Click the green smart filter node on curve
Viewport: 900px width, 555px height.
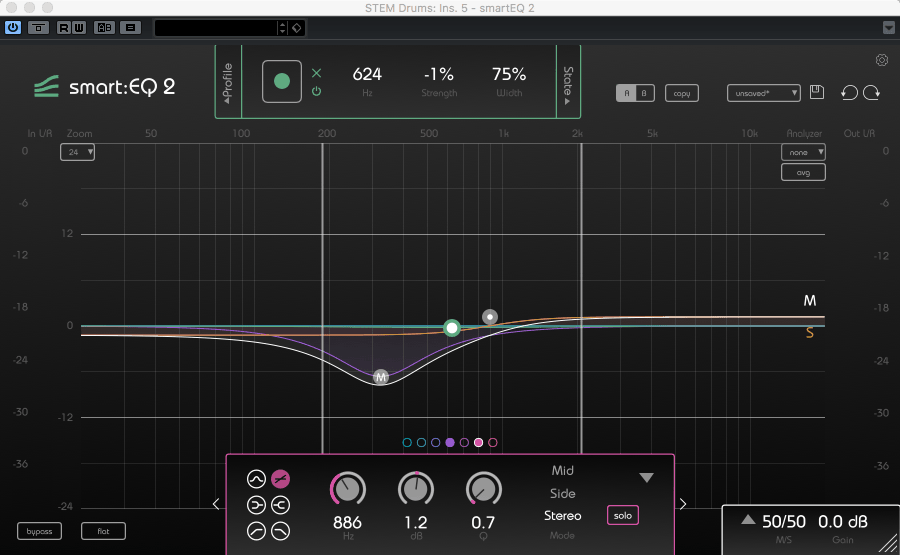[452, 328]
